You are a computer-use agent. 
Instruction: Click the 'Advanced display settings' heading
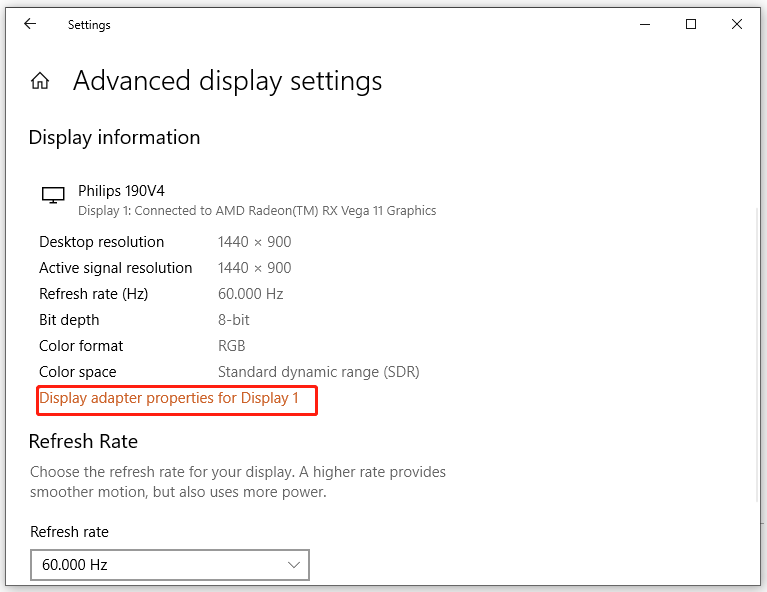[227, 81]
